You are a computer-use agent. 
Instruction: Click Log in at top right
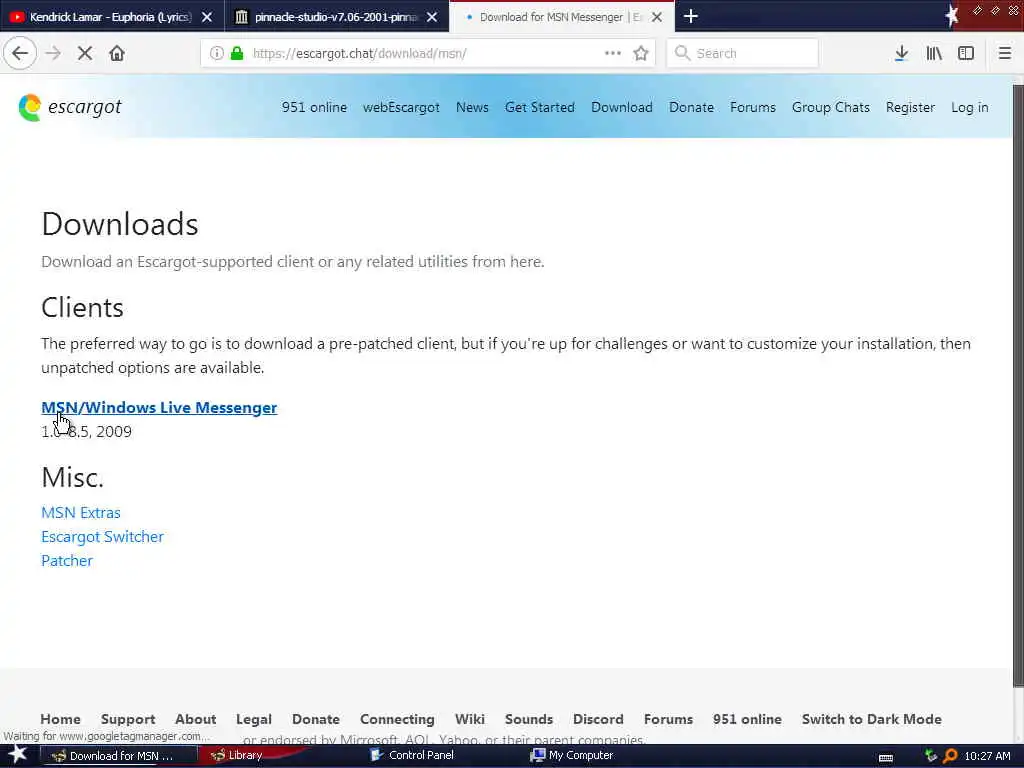(x=970, y=107)
